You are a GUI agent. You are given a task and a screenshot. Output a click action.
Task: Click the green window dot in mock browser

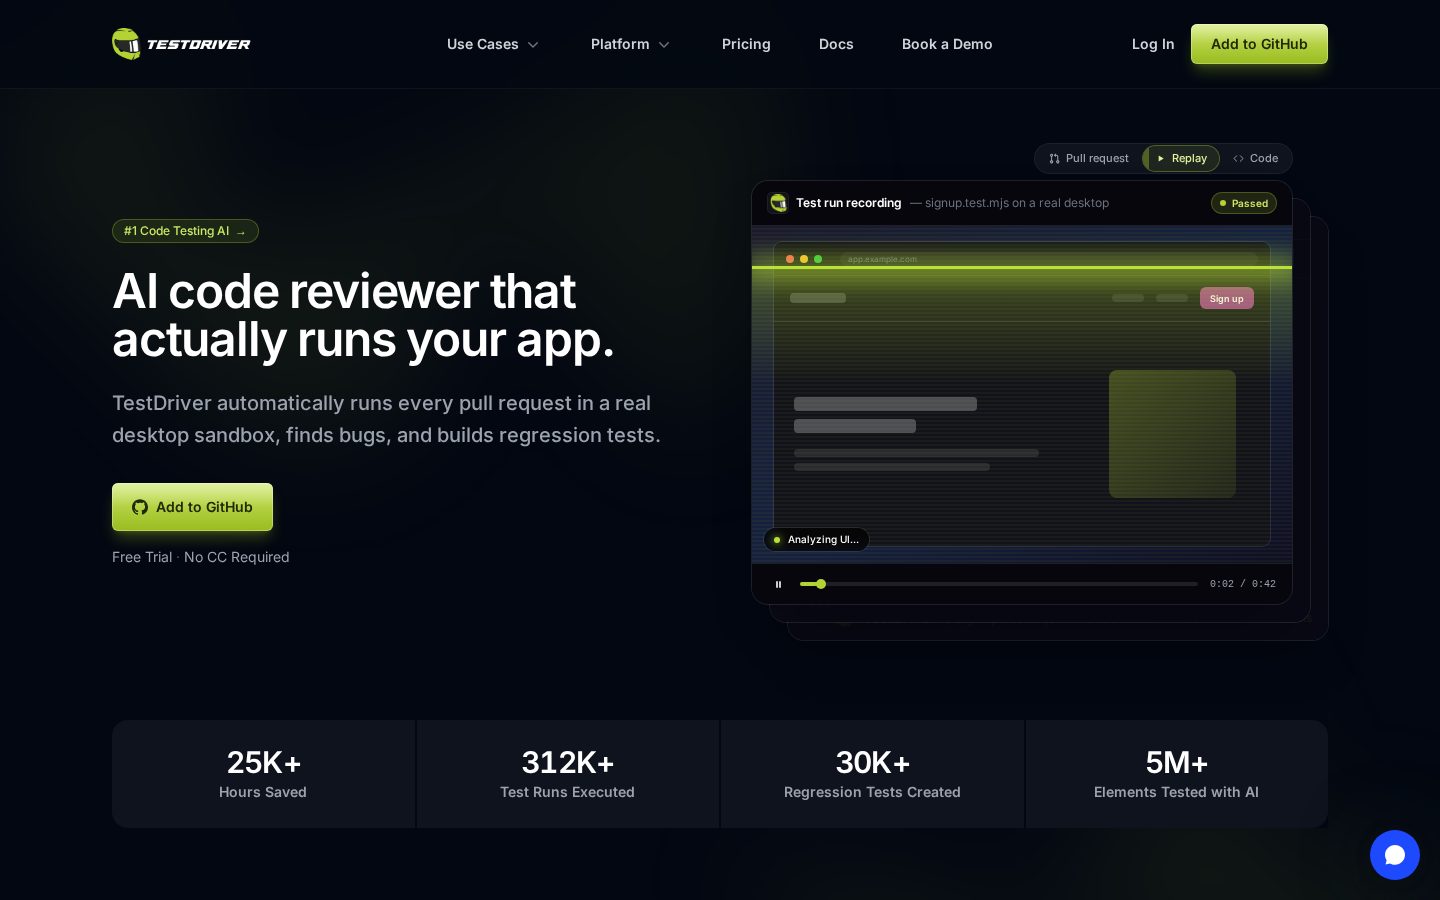coord(818,259)
